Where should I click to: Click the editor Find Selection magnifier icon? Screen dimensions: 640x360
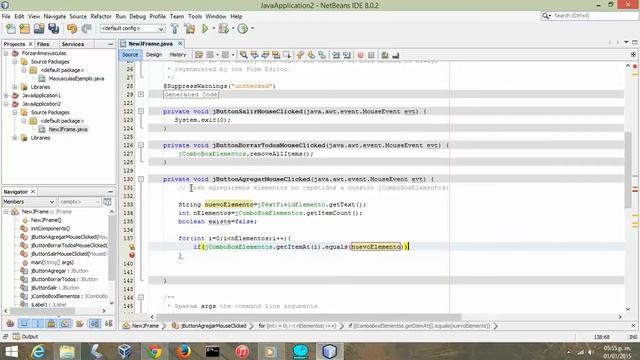click(244, 55)
